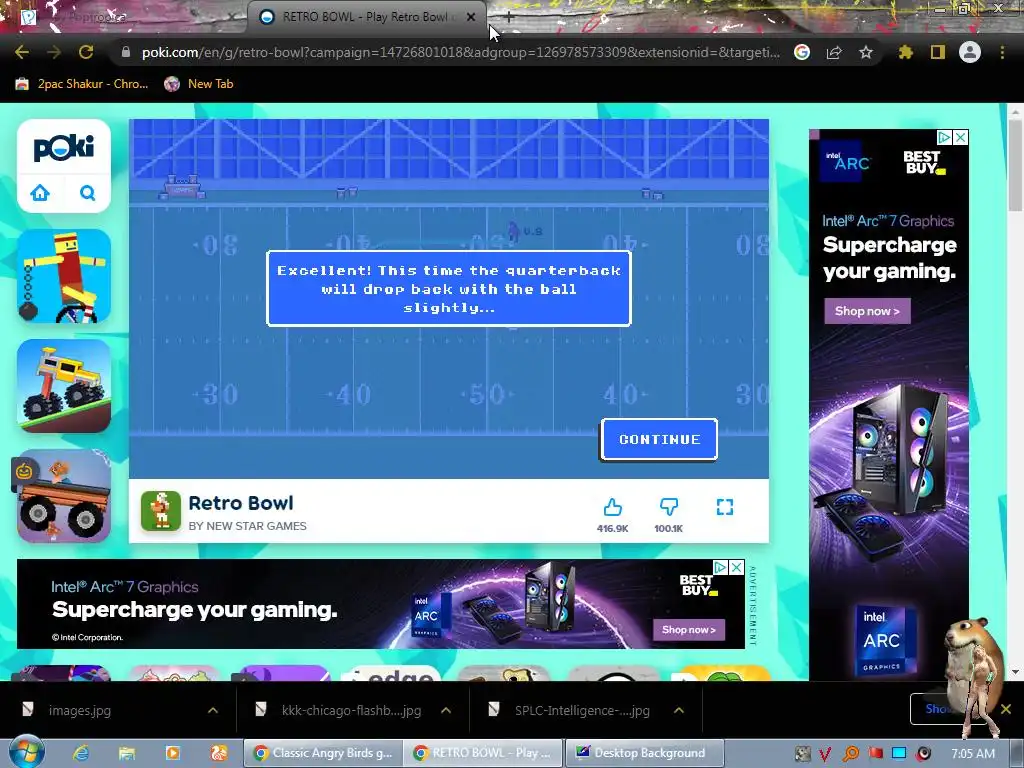Enter fullscreen mode for the game
This screenshot has width=1024, height=768.
click(725, 507)
